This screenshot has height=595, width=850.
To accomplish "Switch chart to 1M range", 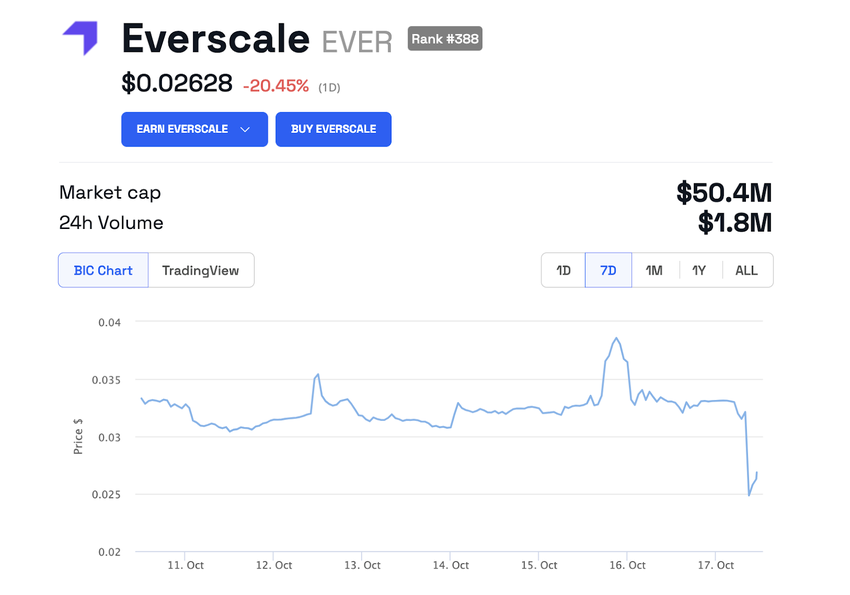I will (x=654, y=270).
